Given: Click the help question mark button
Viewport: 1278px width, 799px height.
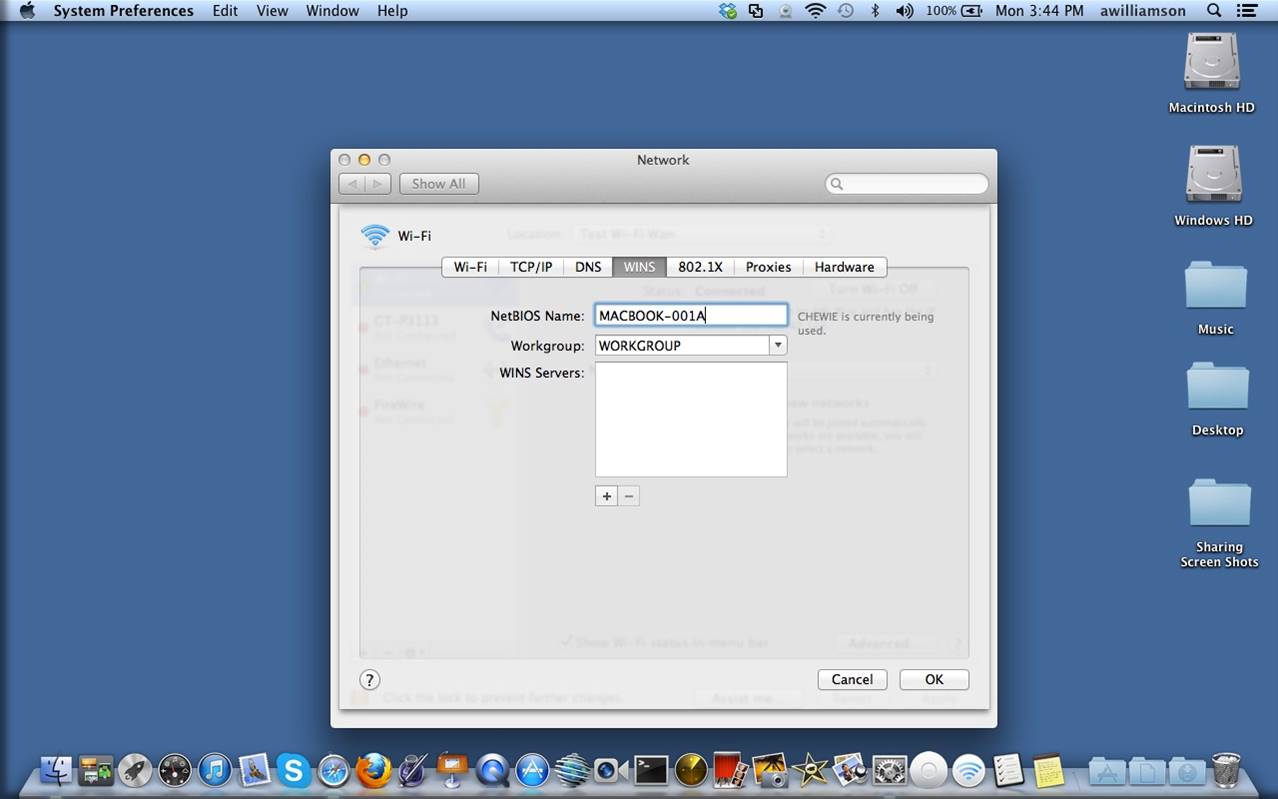Looking at the screenshot, I should tap(369, 680).
